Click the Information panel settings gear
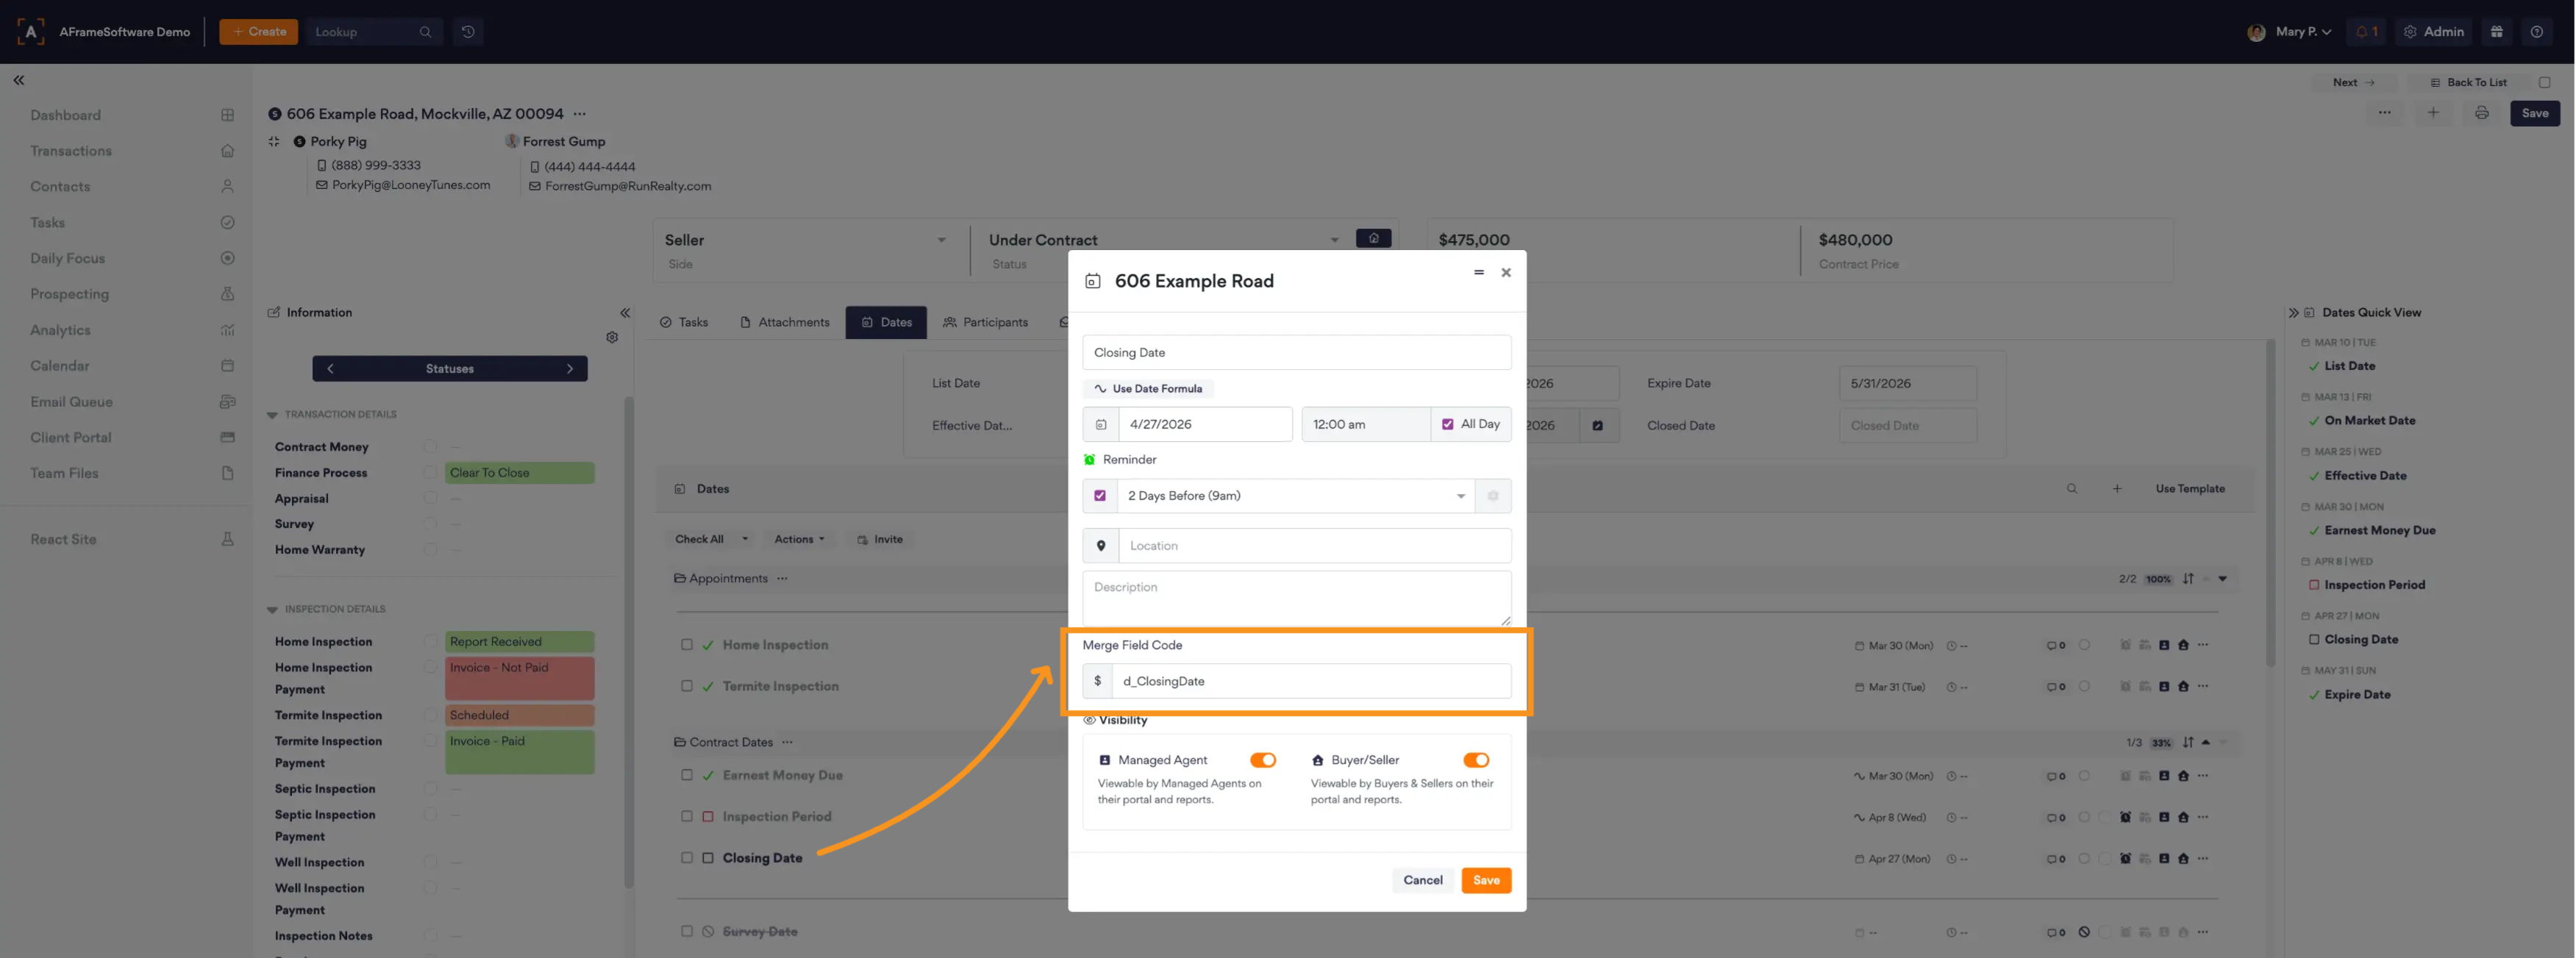This screenshot has width=2576, height=958. pos(612,338)
